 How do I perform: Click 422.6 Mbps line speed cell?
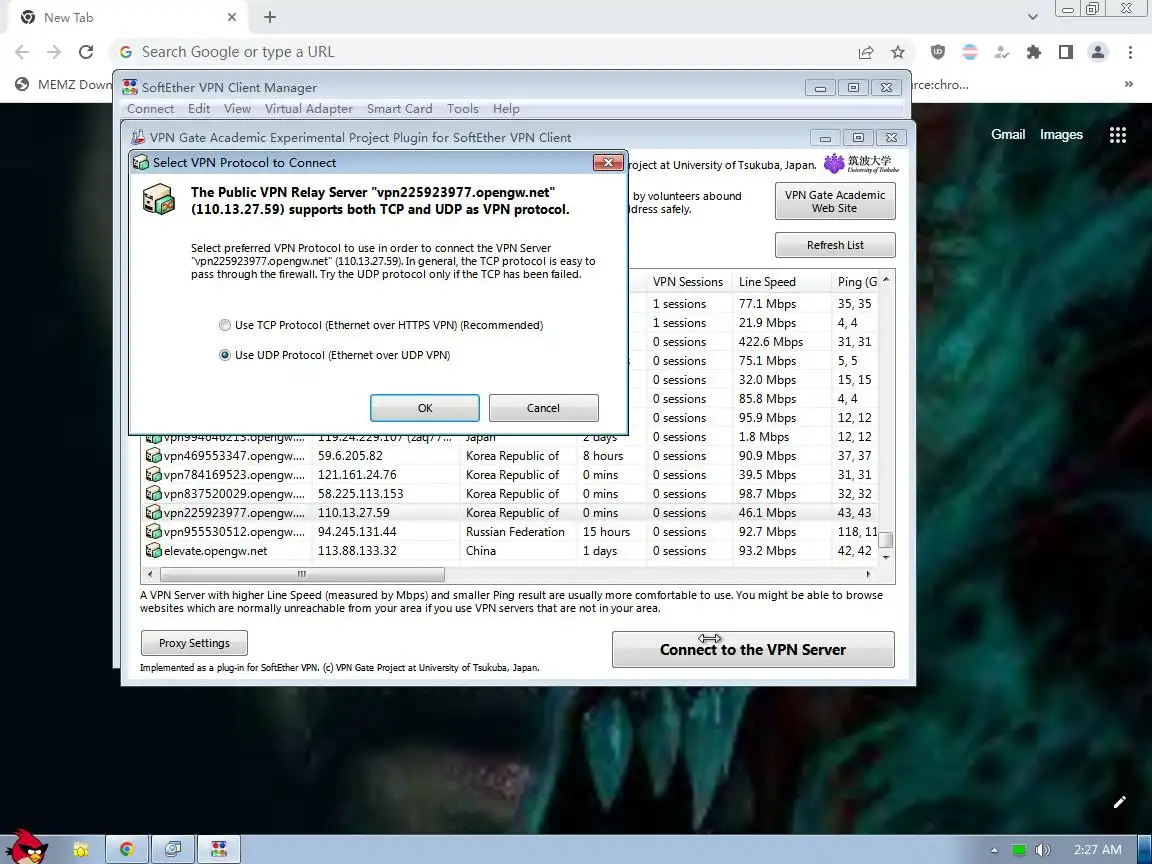(x=771, y=342)
